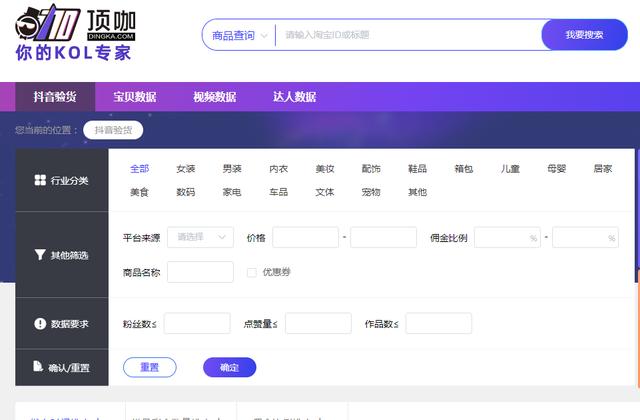The height and width of the screenshot is (420, 640).
Task: Click the 抖音验货 breadcrumb pill
Action: 113,130
